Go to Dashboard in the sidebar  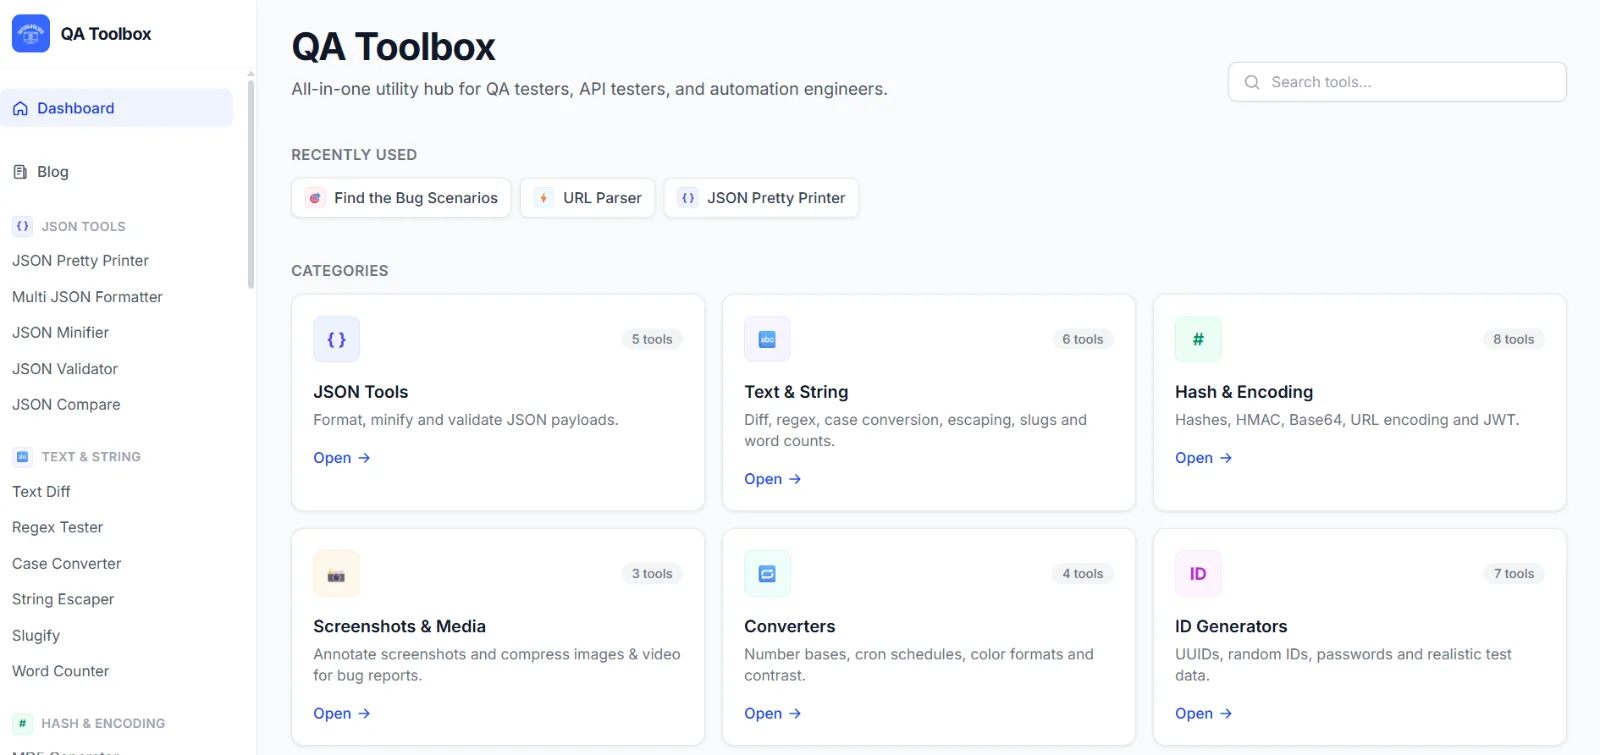[x=116, y=108]
